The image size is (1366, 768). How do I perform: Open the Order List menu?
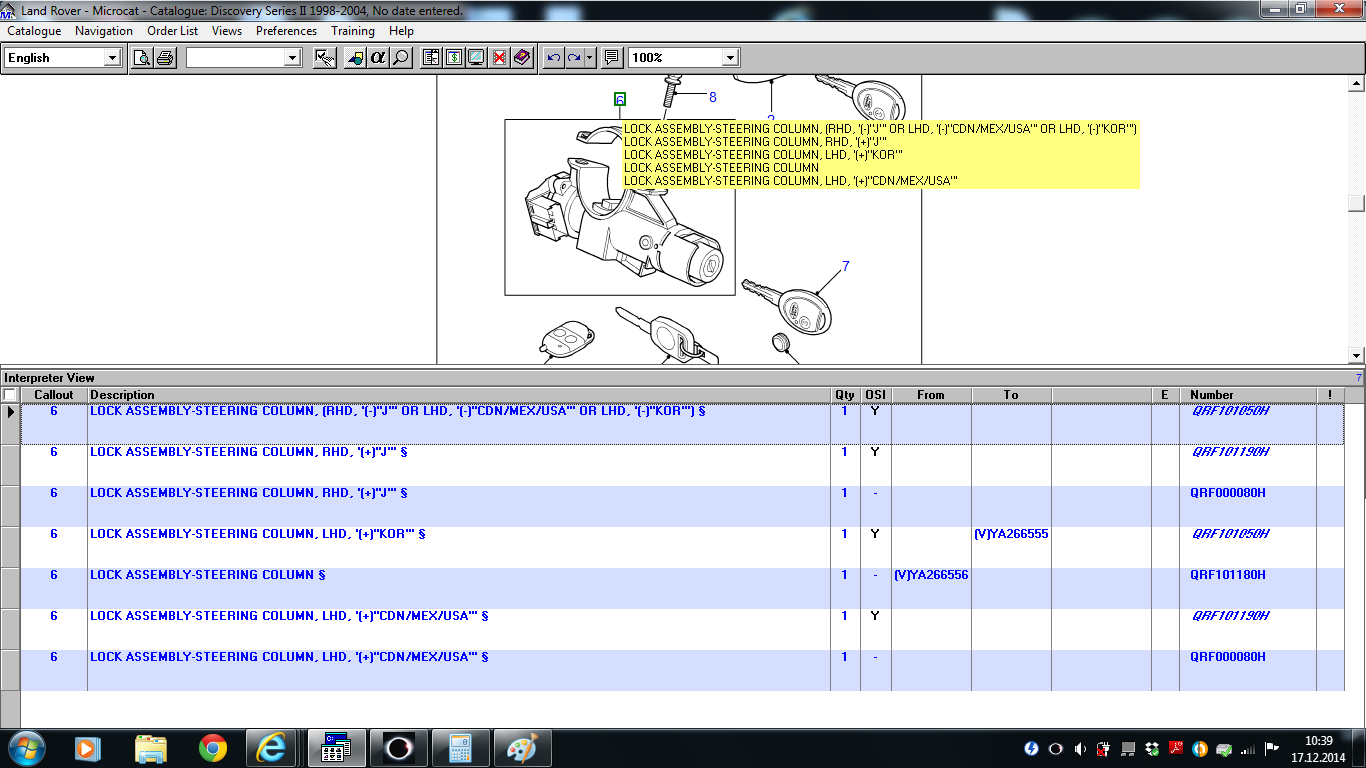tap(172, 31)
